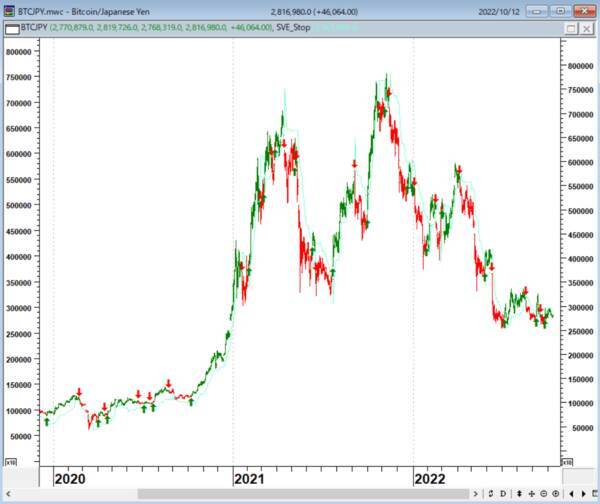Click the 800000 label on left price axis
Image resolution: width=600 pixels, height=504 pixels.
pos(19,52)
